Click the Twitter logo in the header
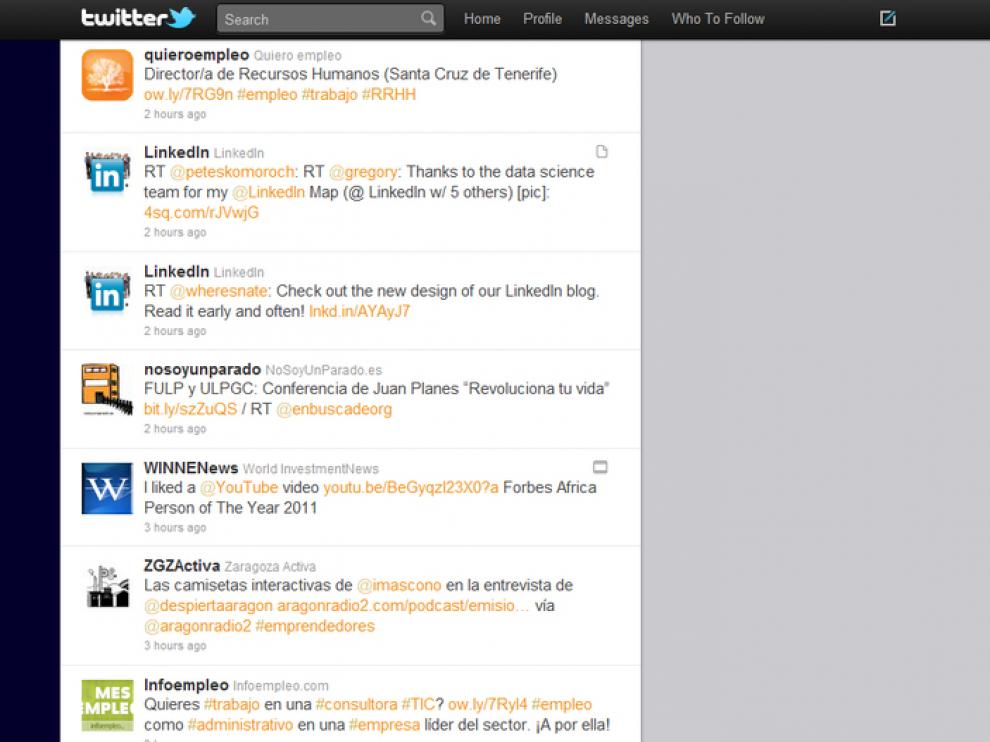Image resolution: width=990 pixels, height=742 pixels. 138,18
